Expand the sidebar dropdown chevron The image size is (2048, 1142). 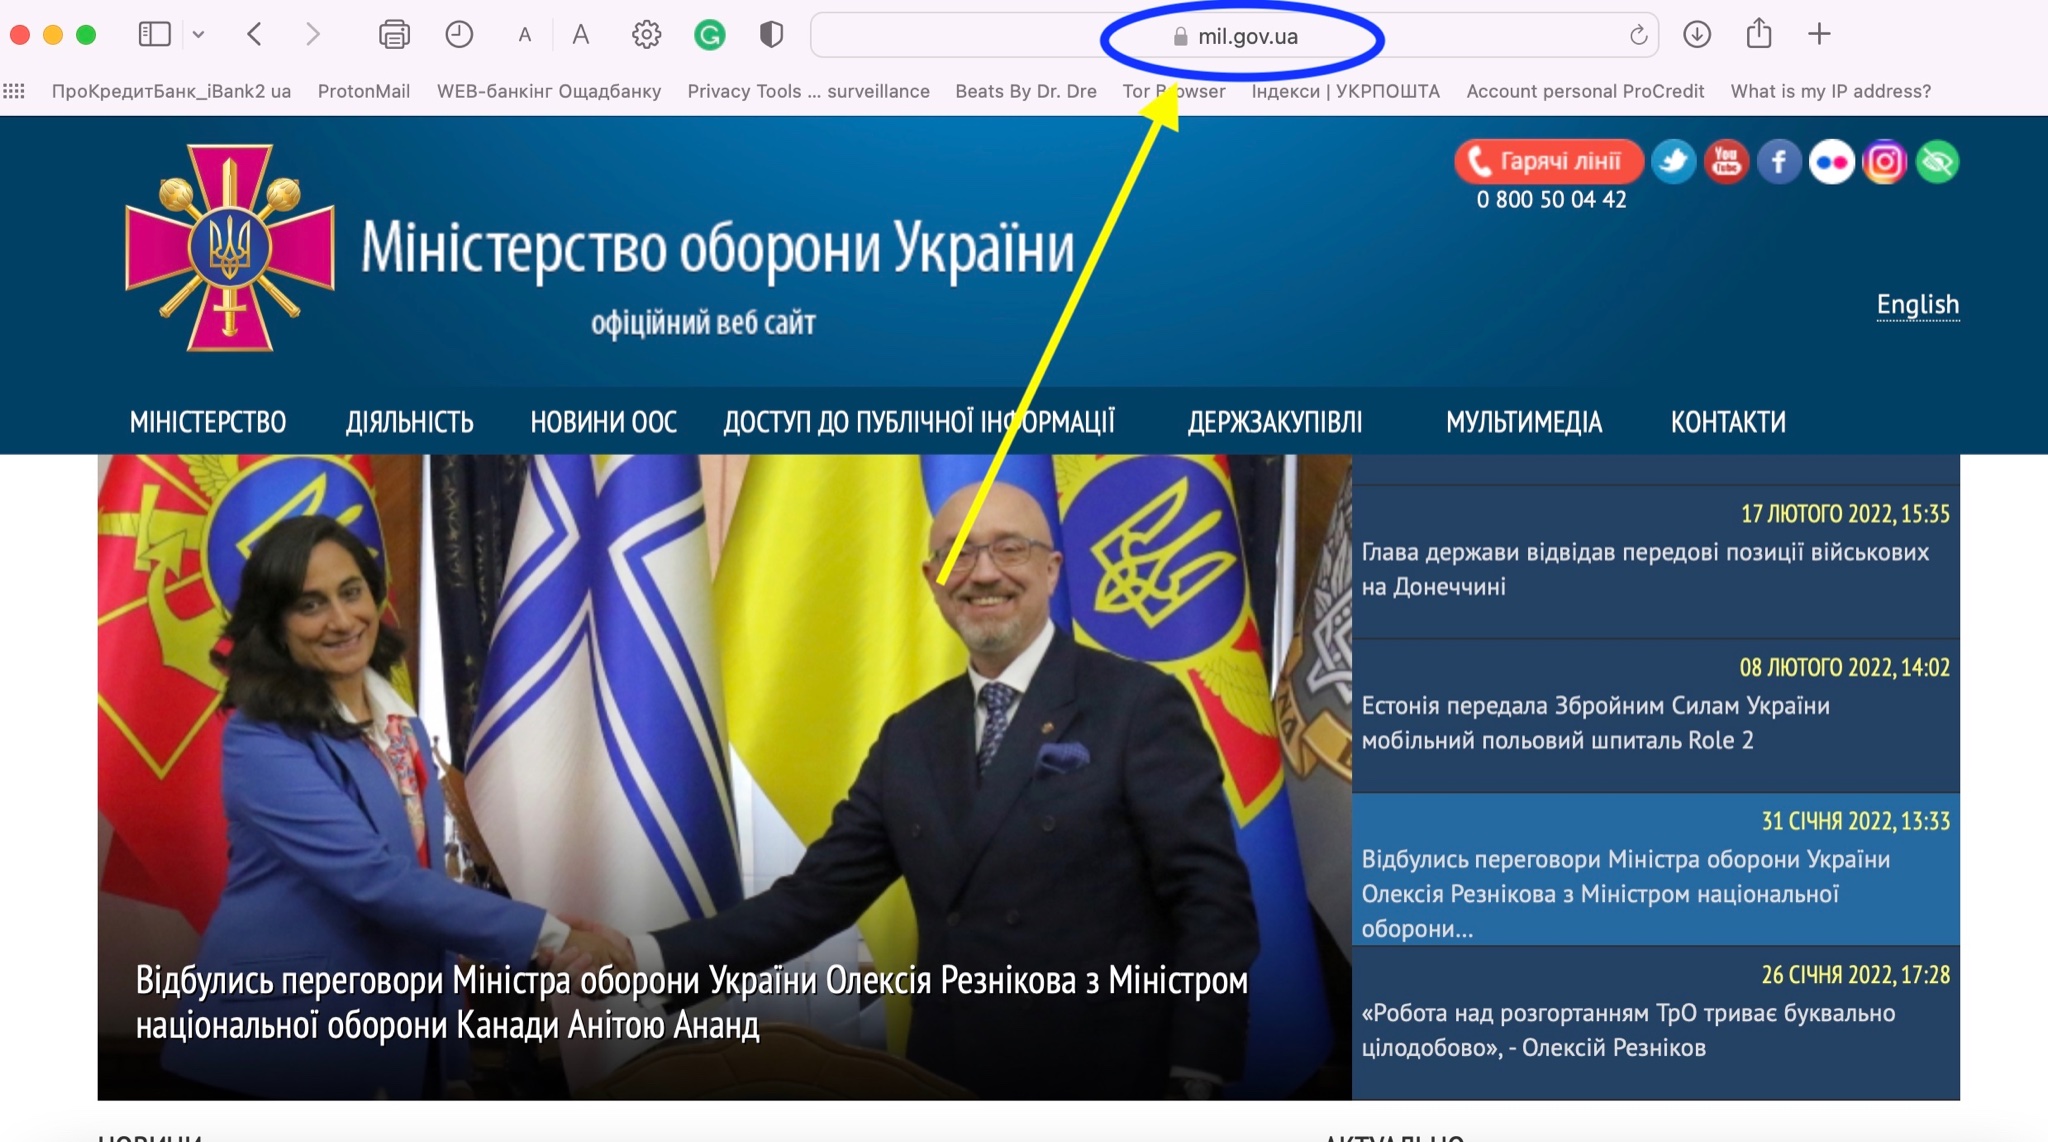199,35
